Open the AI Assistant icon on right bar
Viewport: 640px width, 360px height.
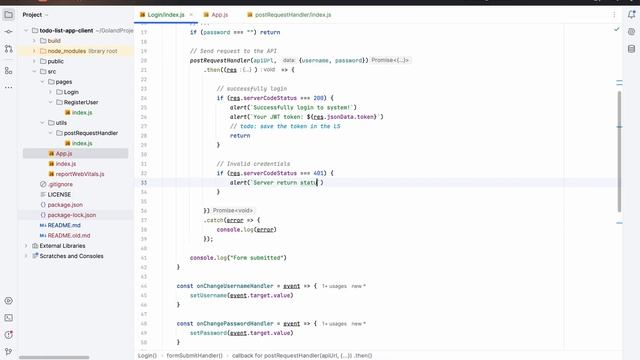point(631,32)
